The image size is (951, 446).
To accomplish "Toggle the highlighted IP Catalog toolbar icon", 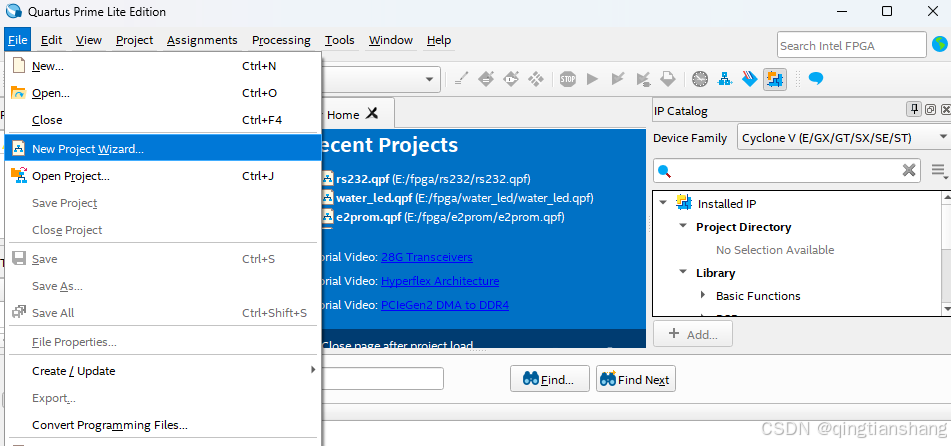I will pos(775,79).
